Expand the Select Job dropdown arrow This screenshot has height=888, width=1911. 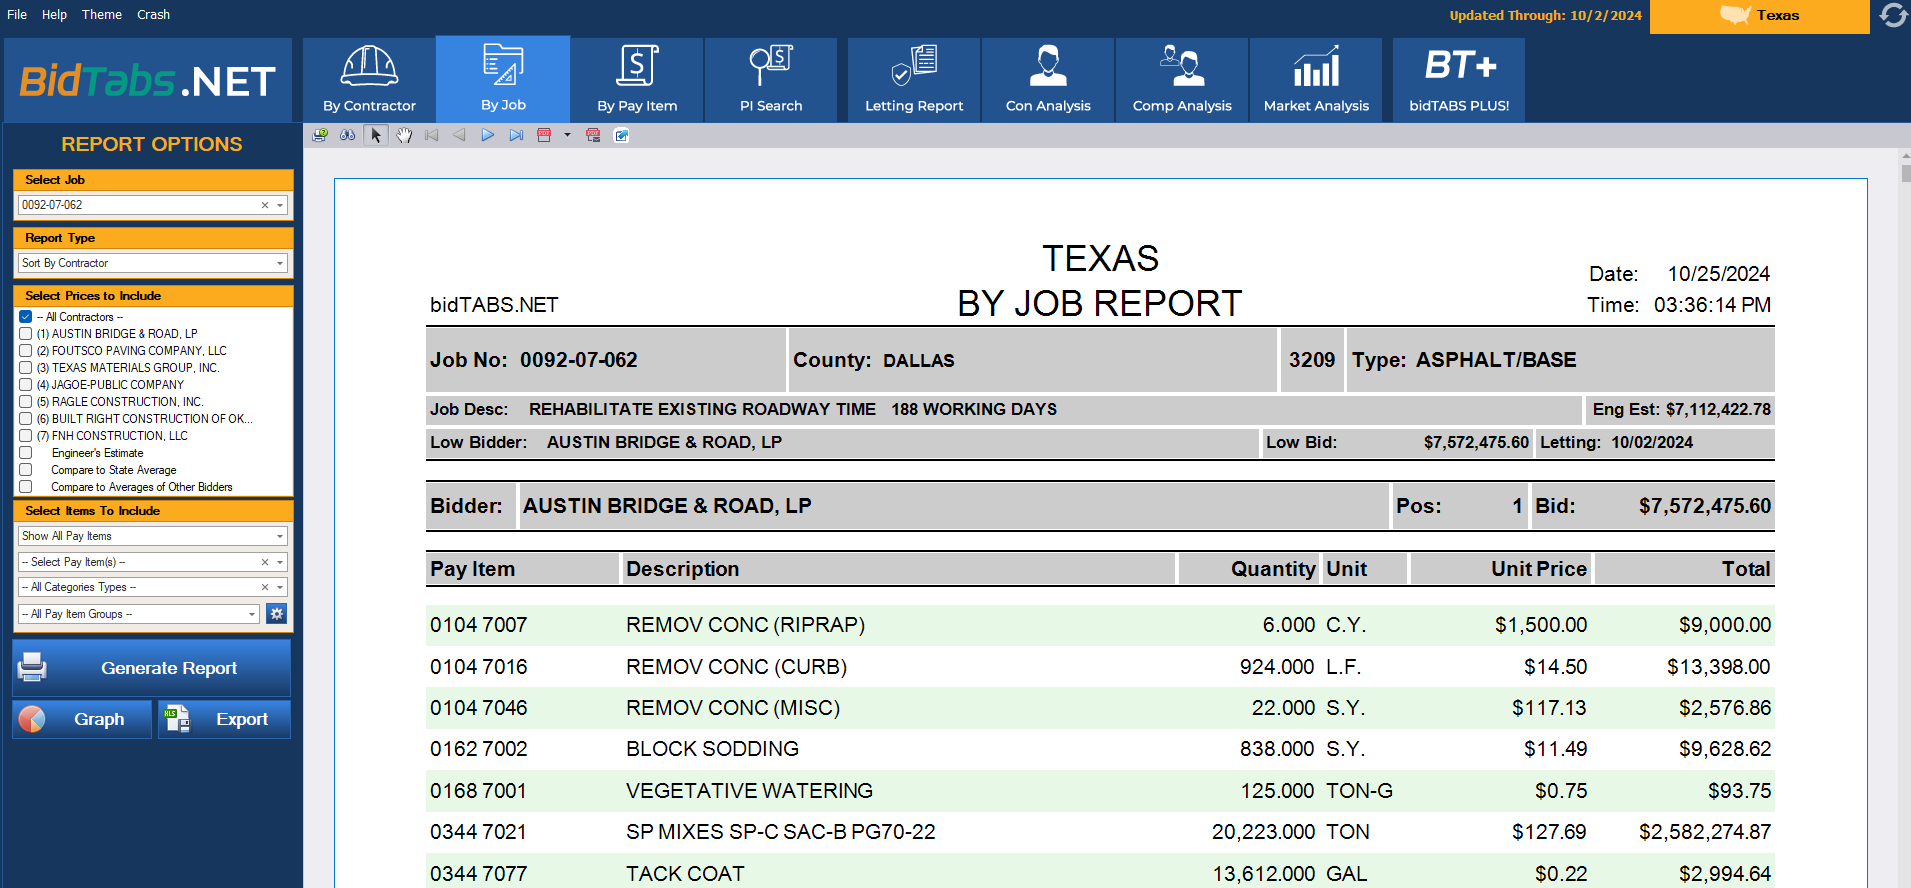tap(280, 205)
